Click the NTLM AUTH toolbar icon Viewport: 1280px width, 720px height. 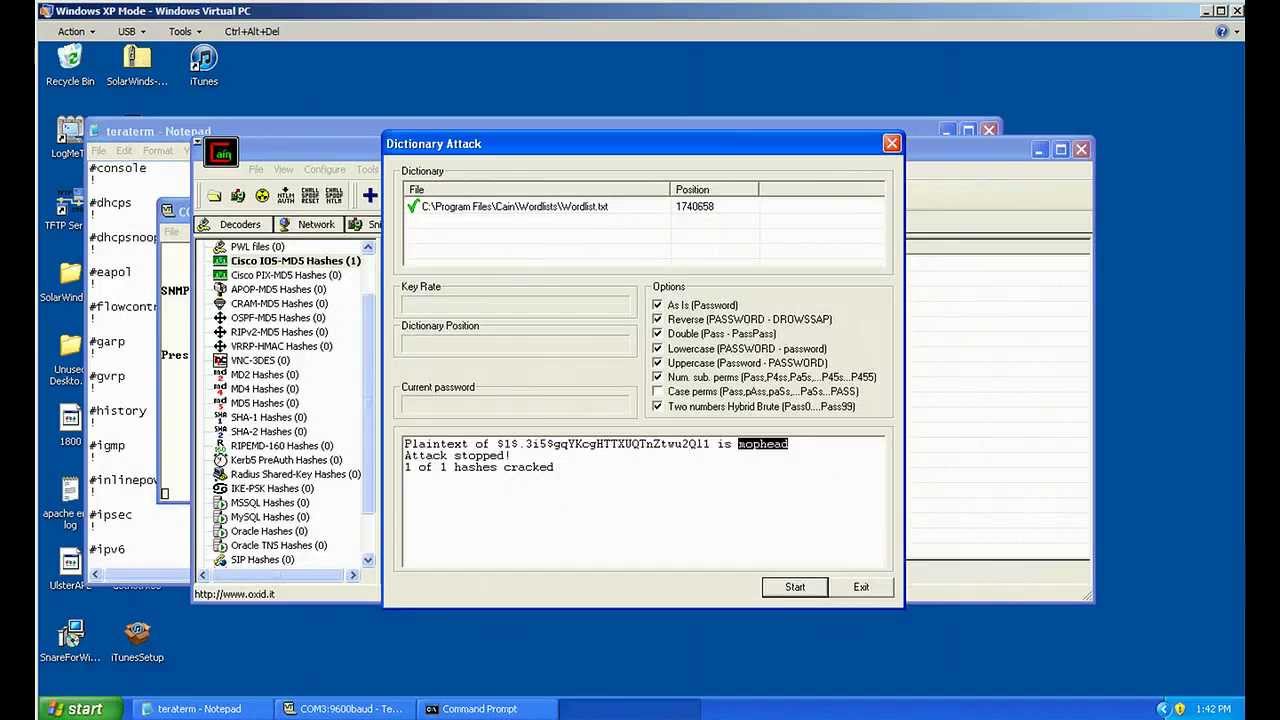coord(286,196)
